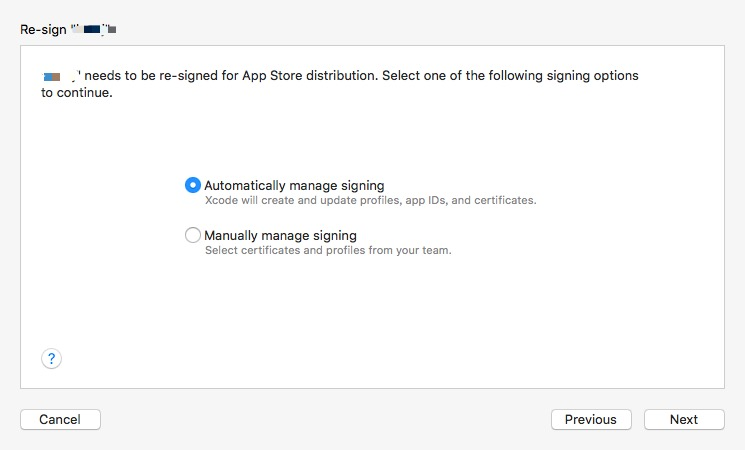This screenshot has height=450, width=745.
Task: Click the "needs to be re-signed" phrase
Action: (x=152, y=76)
